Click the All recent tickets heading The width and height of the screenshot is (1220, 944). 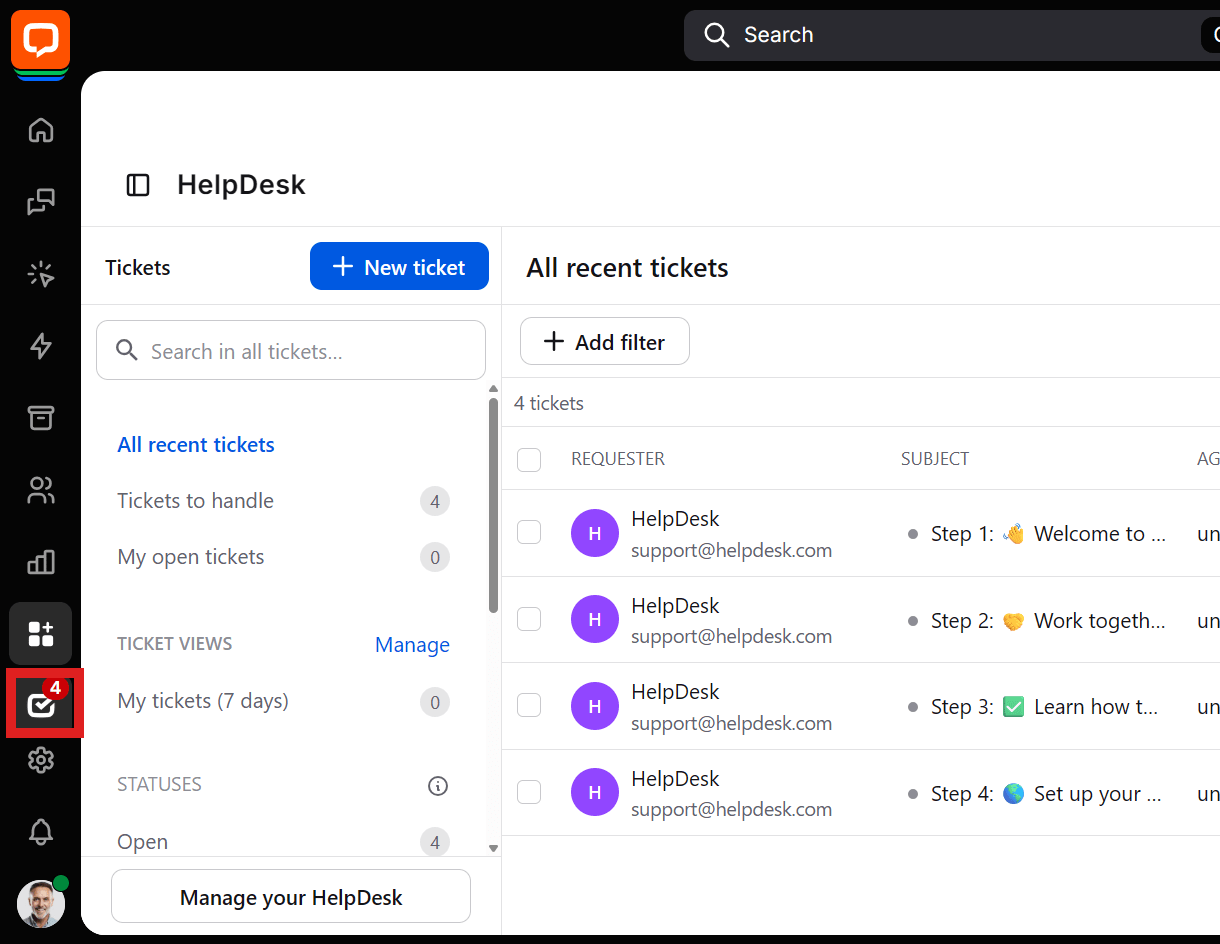click(627, 268)
